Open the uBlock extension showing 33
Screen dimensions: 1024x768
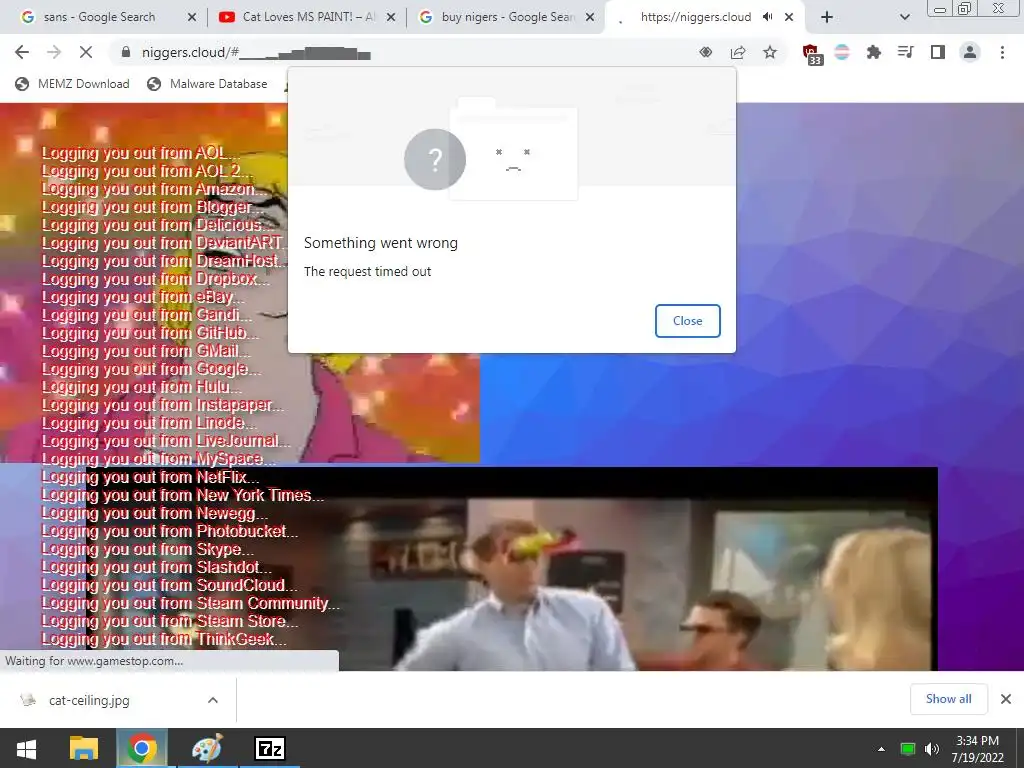coord(811,54)
